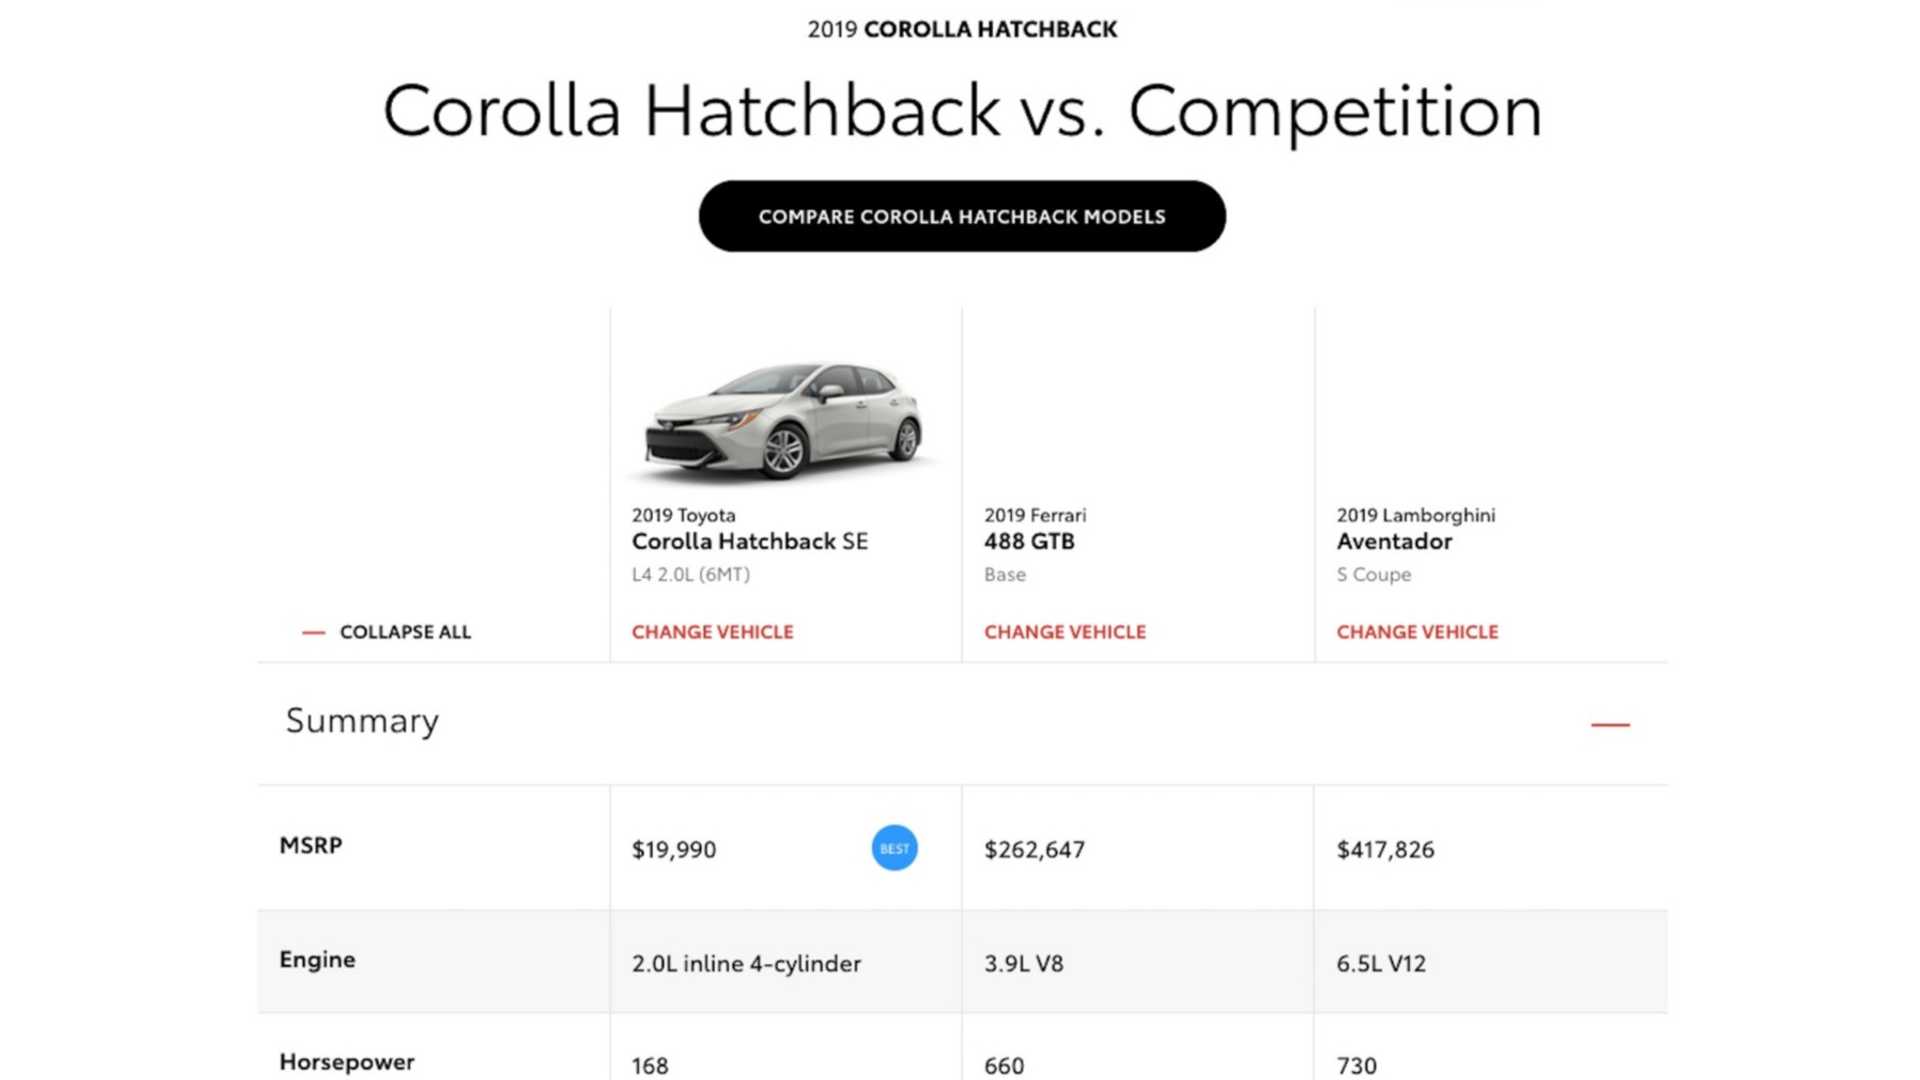Image resolution: width=1920 pixels, height=1080 pixels.
Task: Select the Aventador model name
Action: point(1394,541)
